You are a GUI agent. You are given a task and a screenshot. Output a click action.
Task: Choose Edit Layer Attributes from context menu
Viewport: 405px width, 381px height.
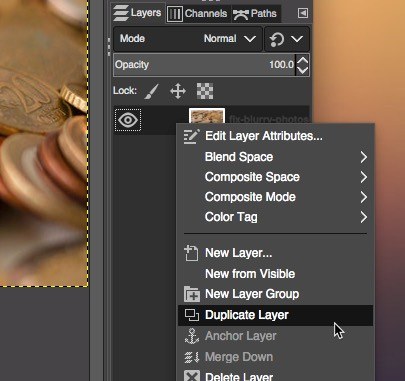(x=275, y=136)
